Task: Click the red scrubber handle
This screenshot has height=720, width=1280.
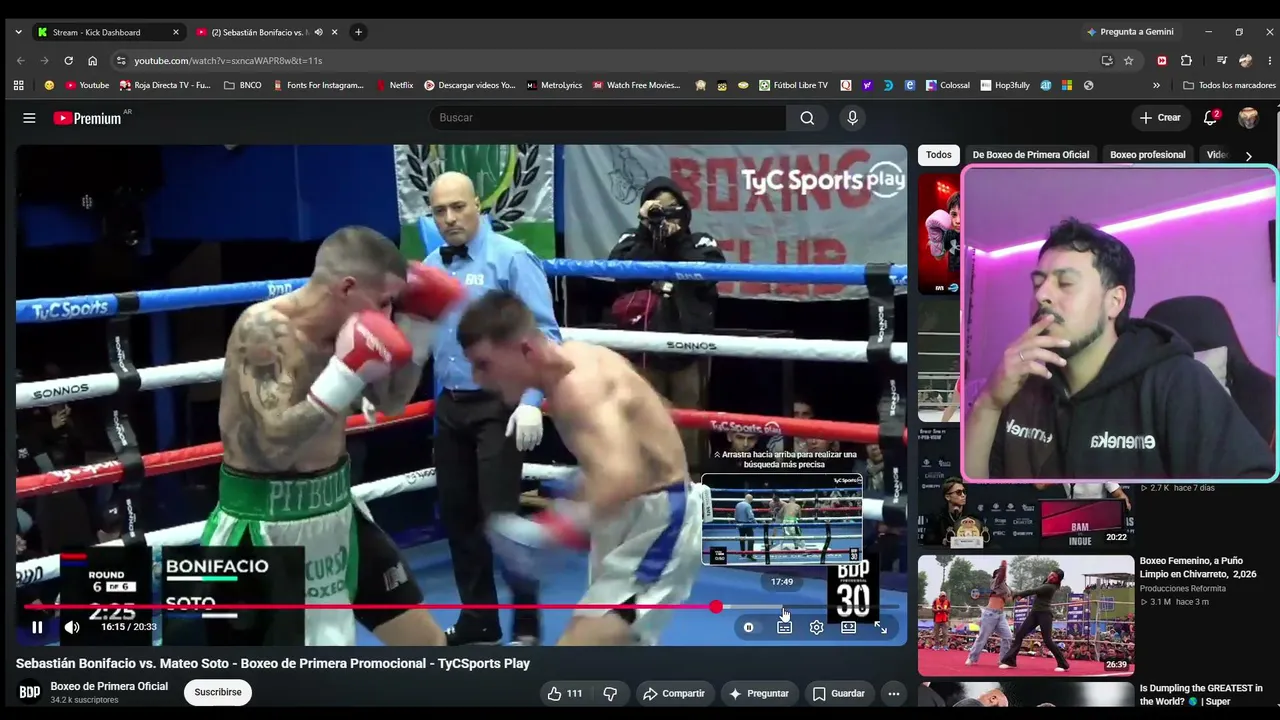Action: (x=716, y=607)
